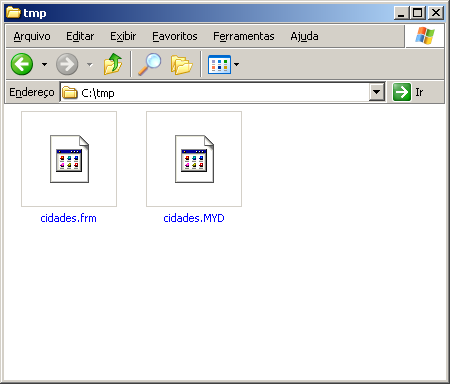Go back with the green Back arrow
450x384 pixels.
coord(22,64)
